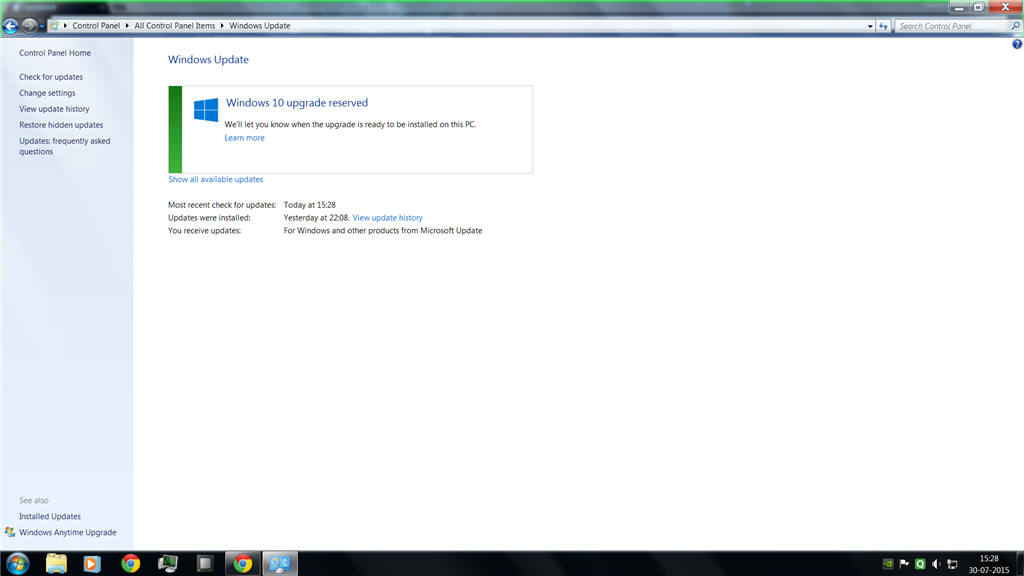Click the address bar folder icon

point(56,26)
